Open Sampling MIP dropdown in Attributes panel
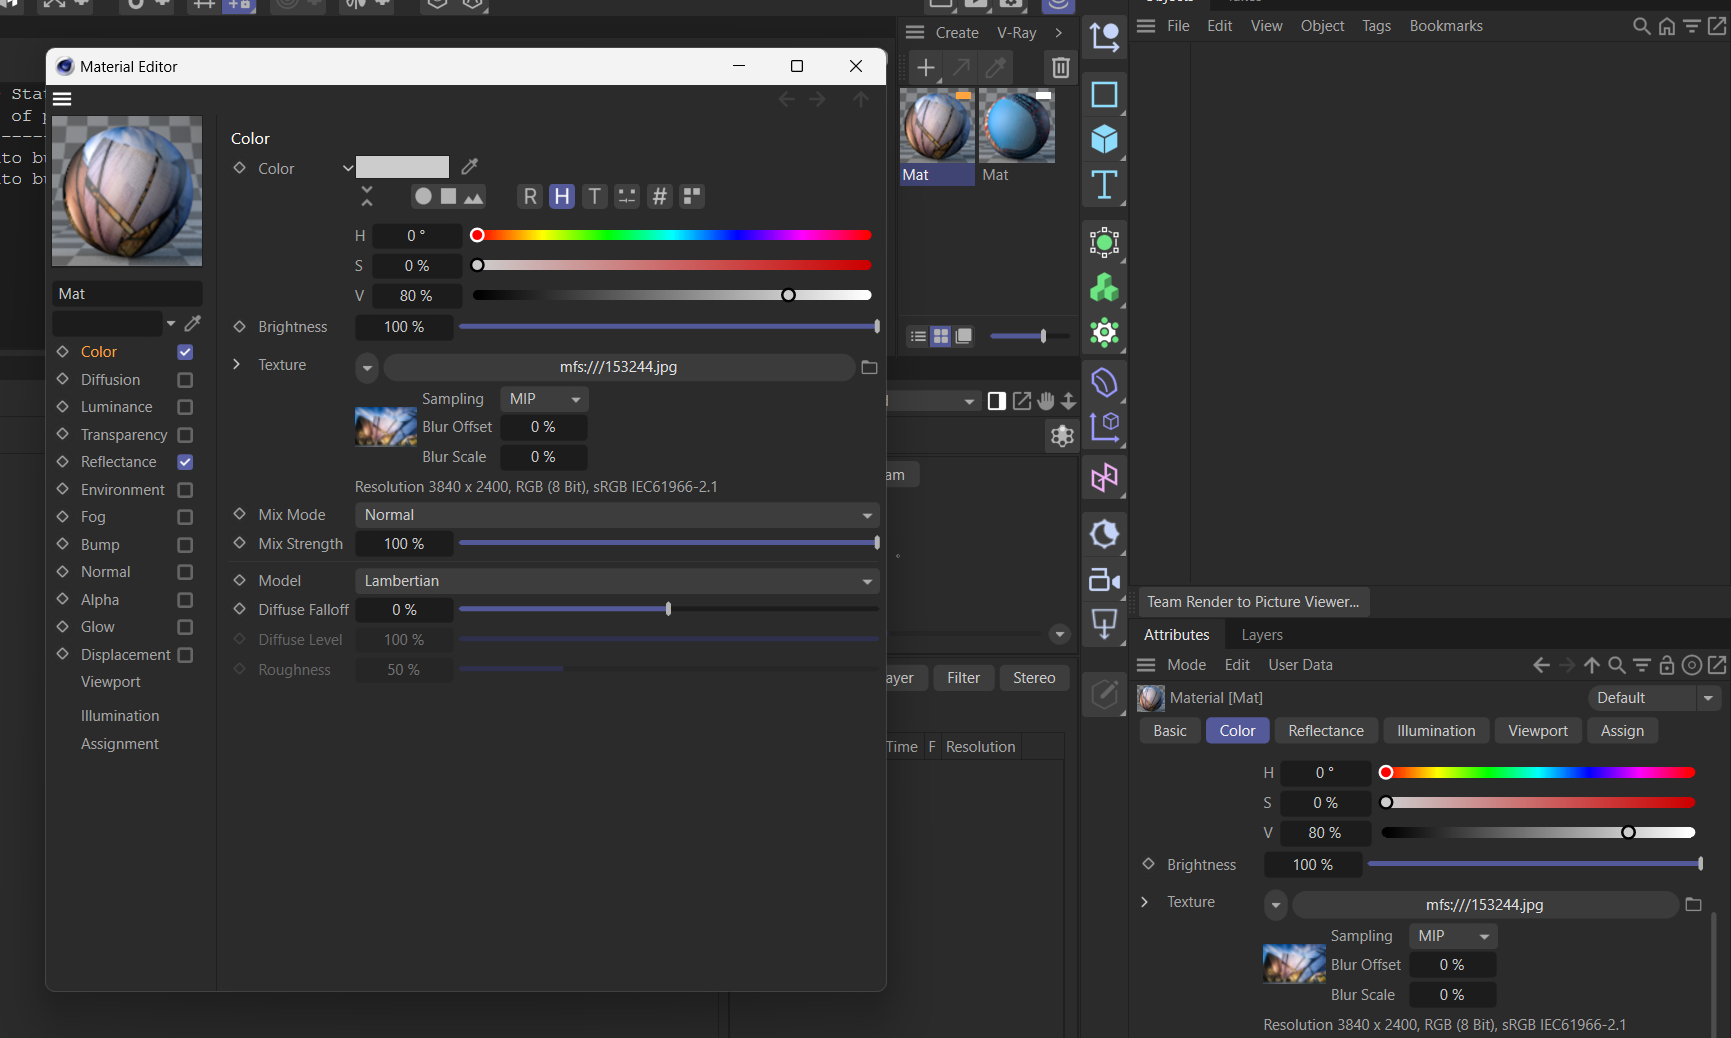The width and height of the screenshot is (1731, 1038). click(1453, 936)
